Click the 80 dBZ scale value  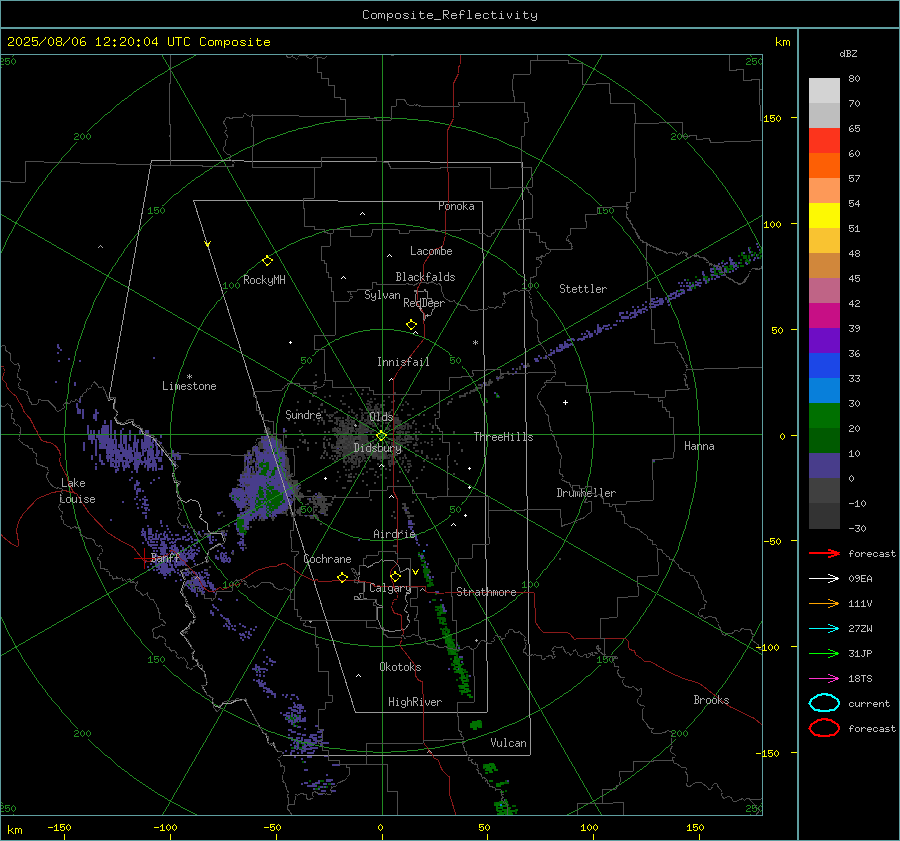pos(854,79)
